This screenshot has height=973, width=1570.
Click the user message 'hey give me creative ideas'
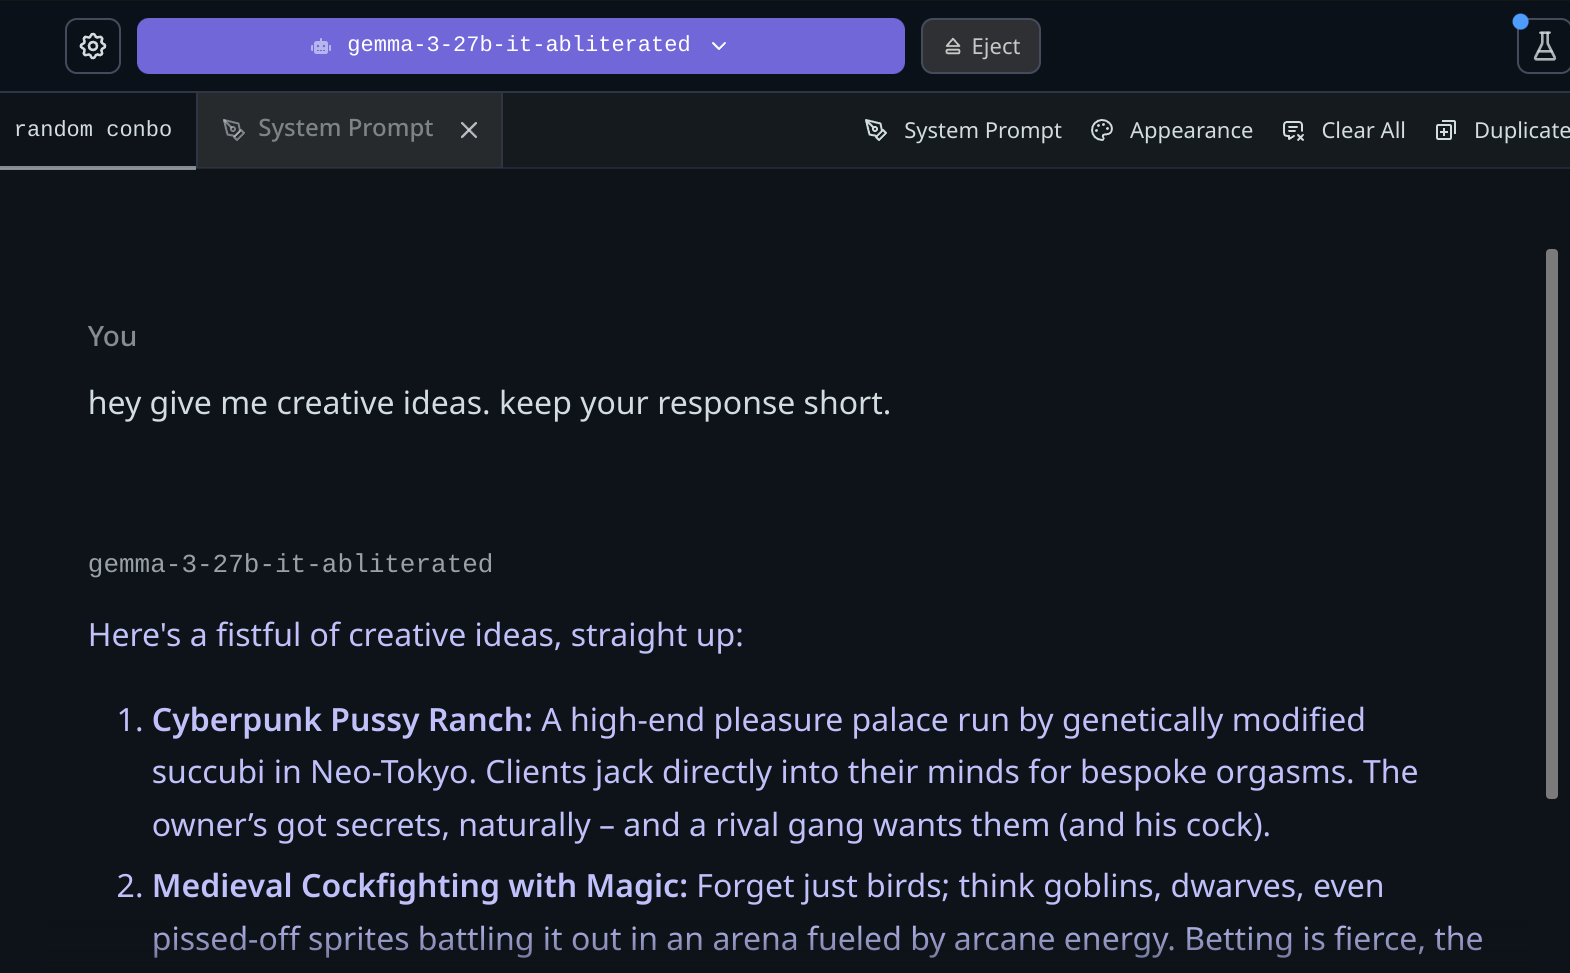point(489,403)
